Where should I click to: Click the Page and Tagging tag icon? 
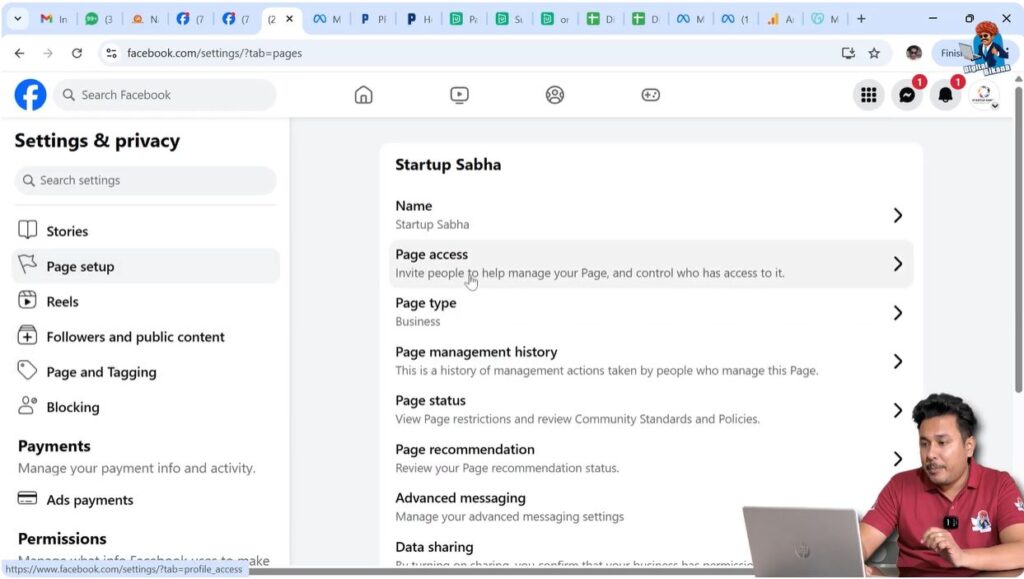coord(27,370)
